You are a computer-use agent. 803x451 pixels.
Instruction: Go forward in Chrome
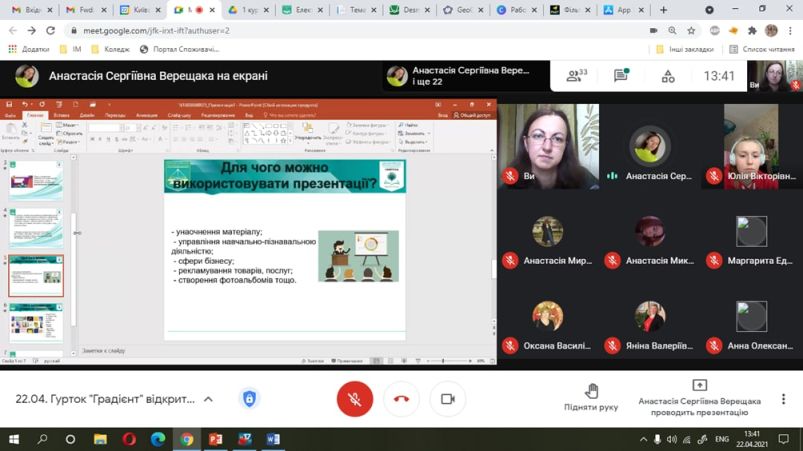click(31, 31)
